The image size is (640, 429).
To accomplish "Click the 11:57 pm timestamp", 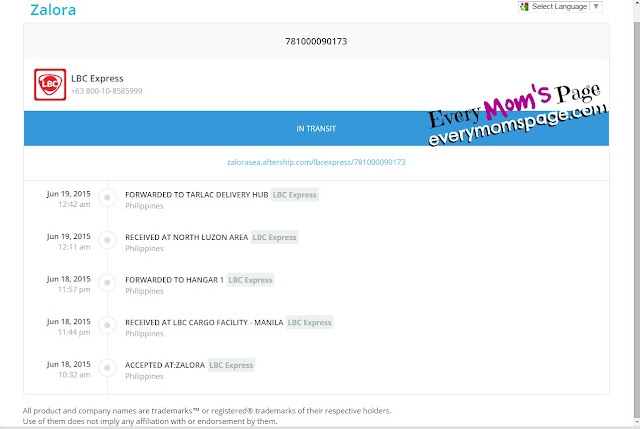I will tap(74, 289).
